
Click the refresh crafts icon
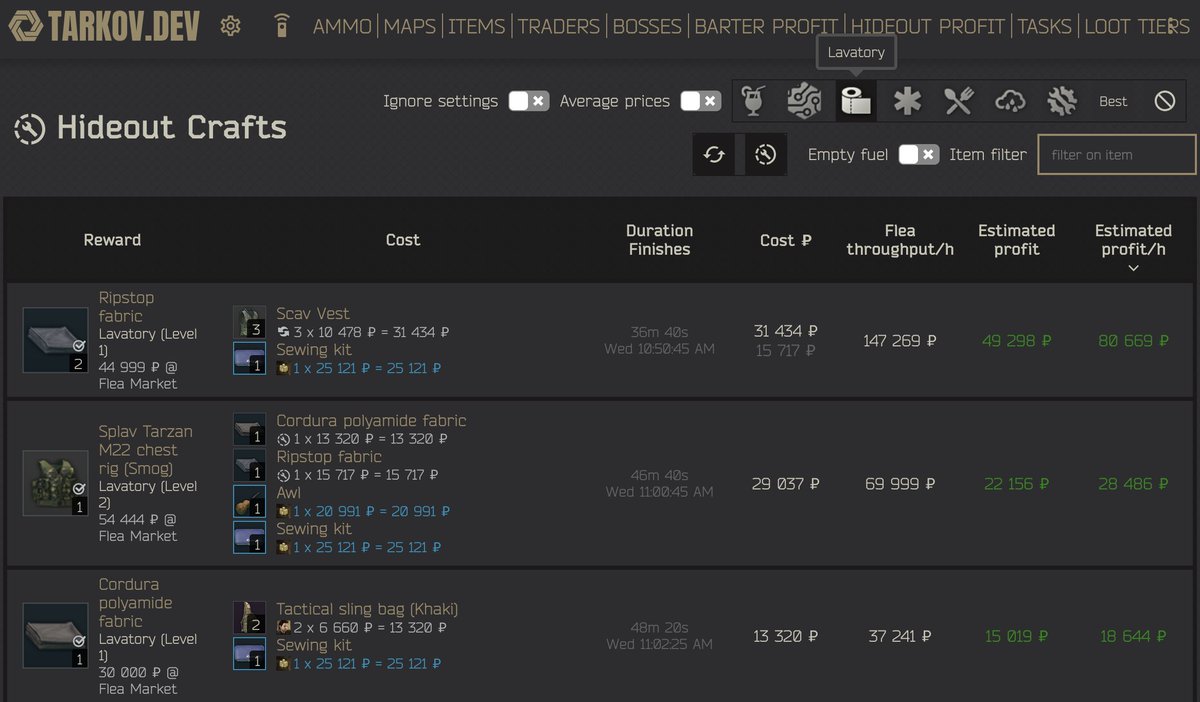(x=714, y=154)
